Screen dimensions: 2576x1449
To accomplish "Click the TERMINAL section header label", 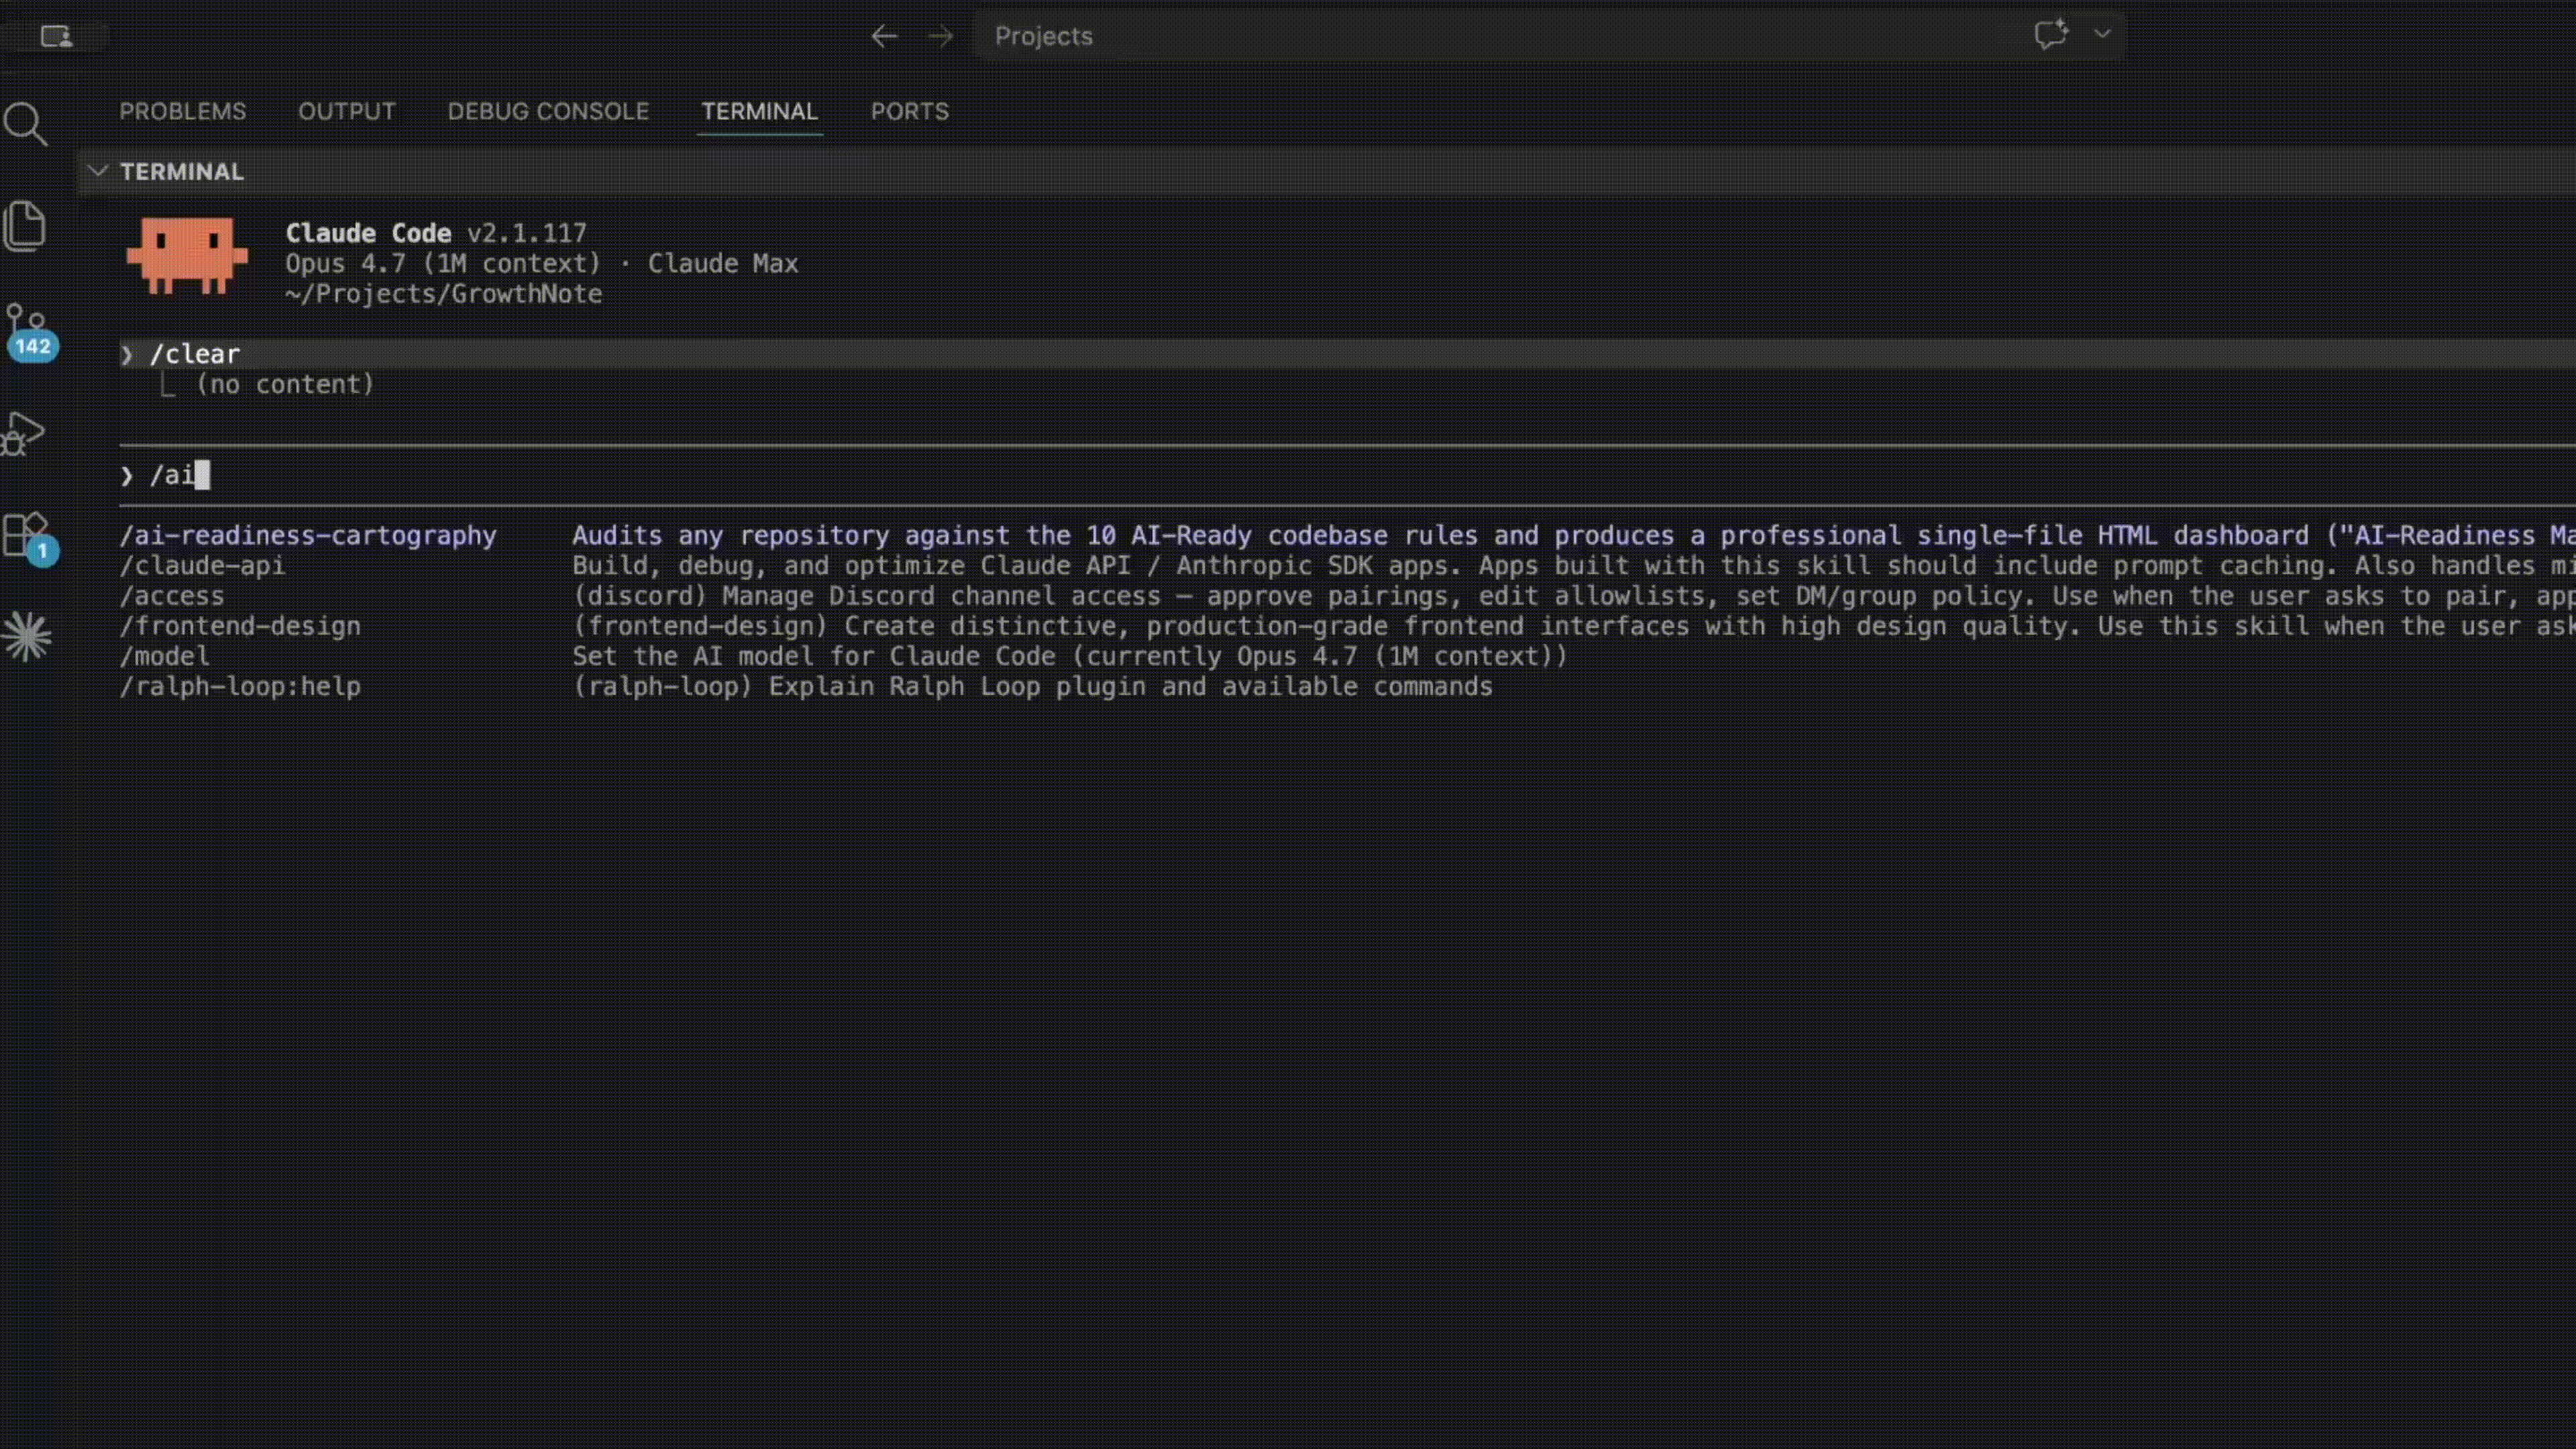I will (182, 171).
